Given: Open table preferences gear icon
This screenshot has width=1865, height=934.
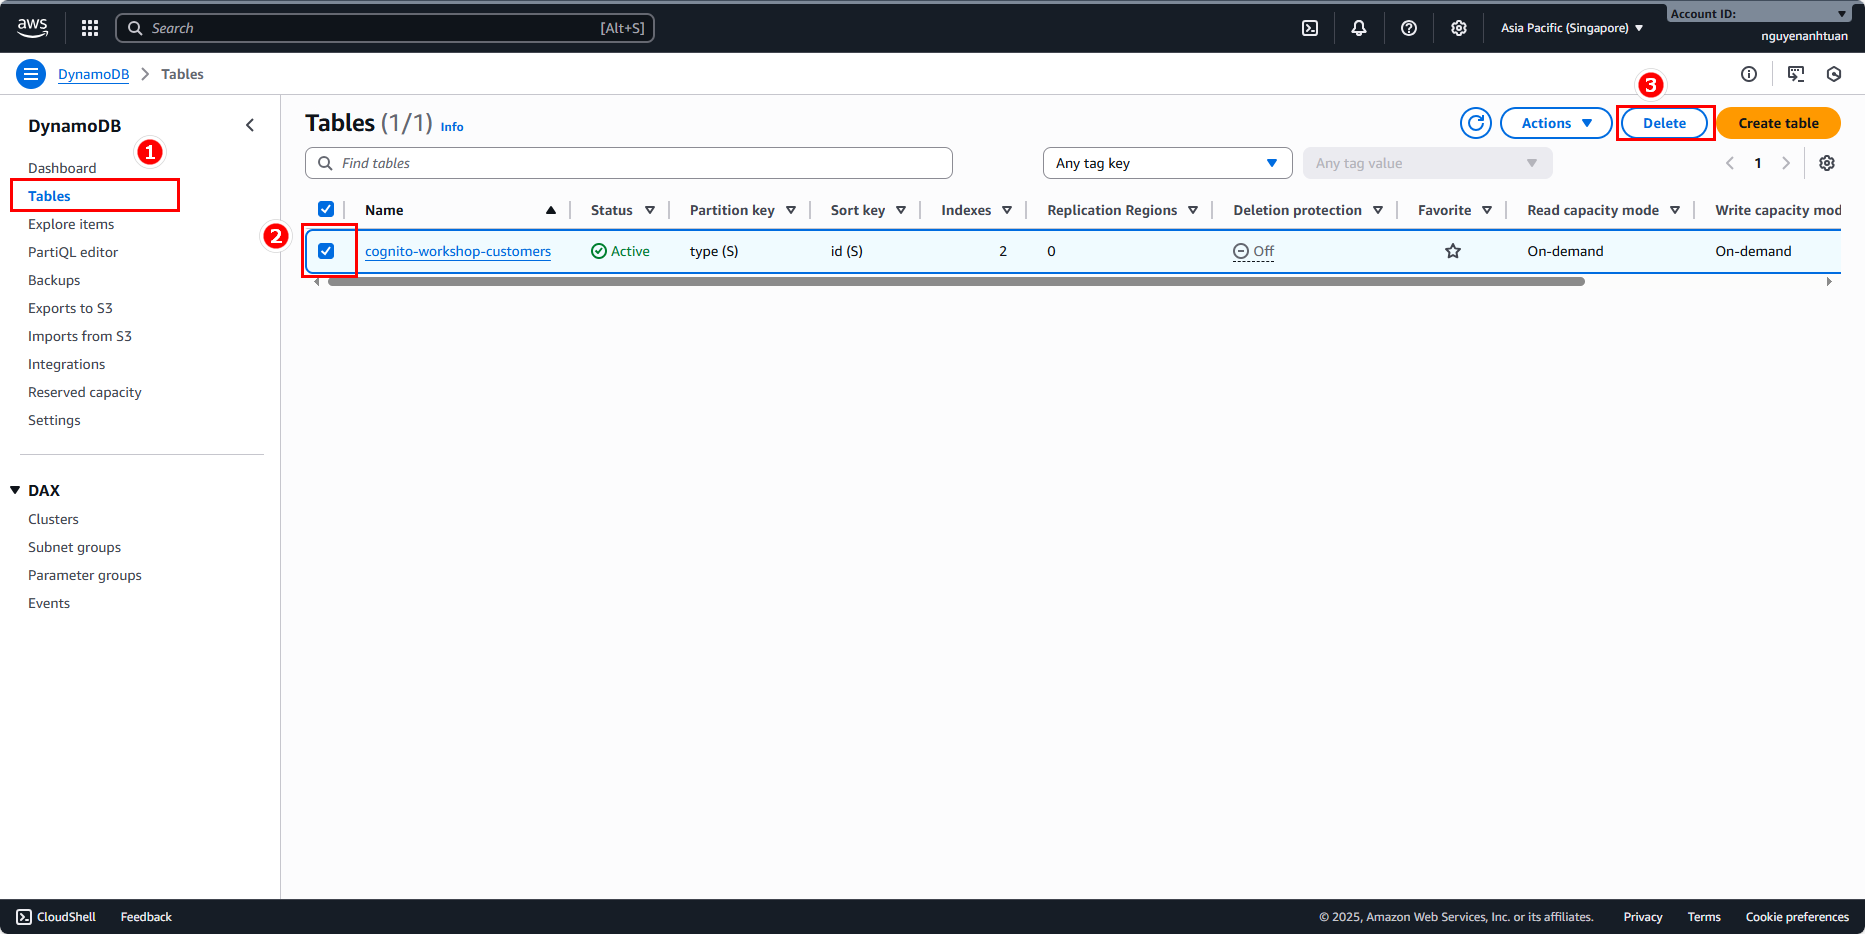Looking at the screenshot, I should pyautogui.click(x=1827, y=163).
